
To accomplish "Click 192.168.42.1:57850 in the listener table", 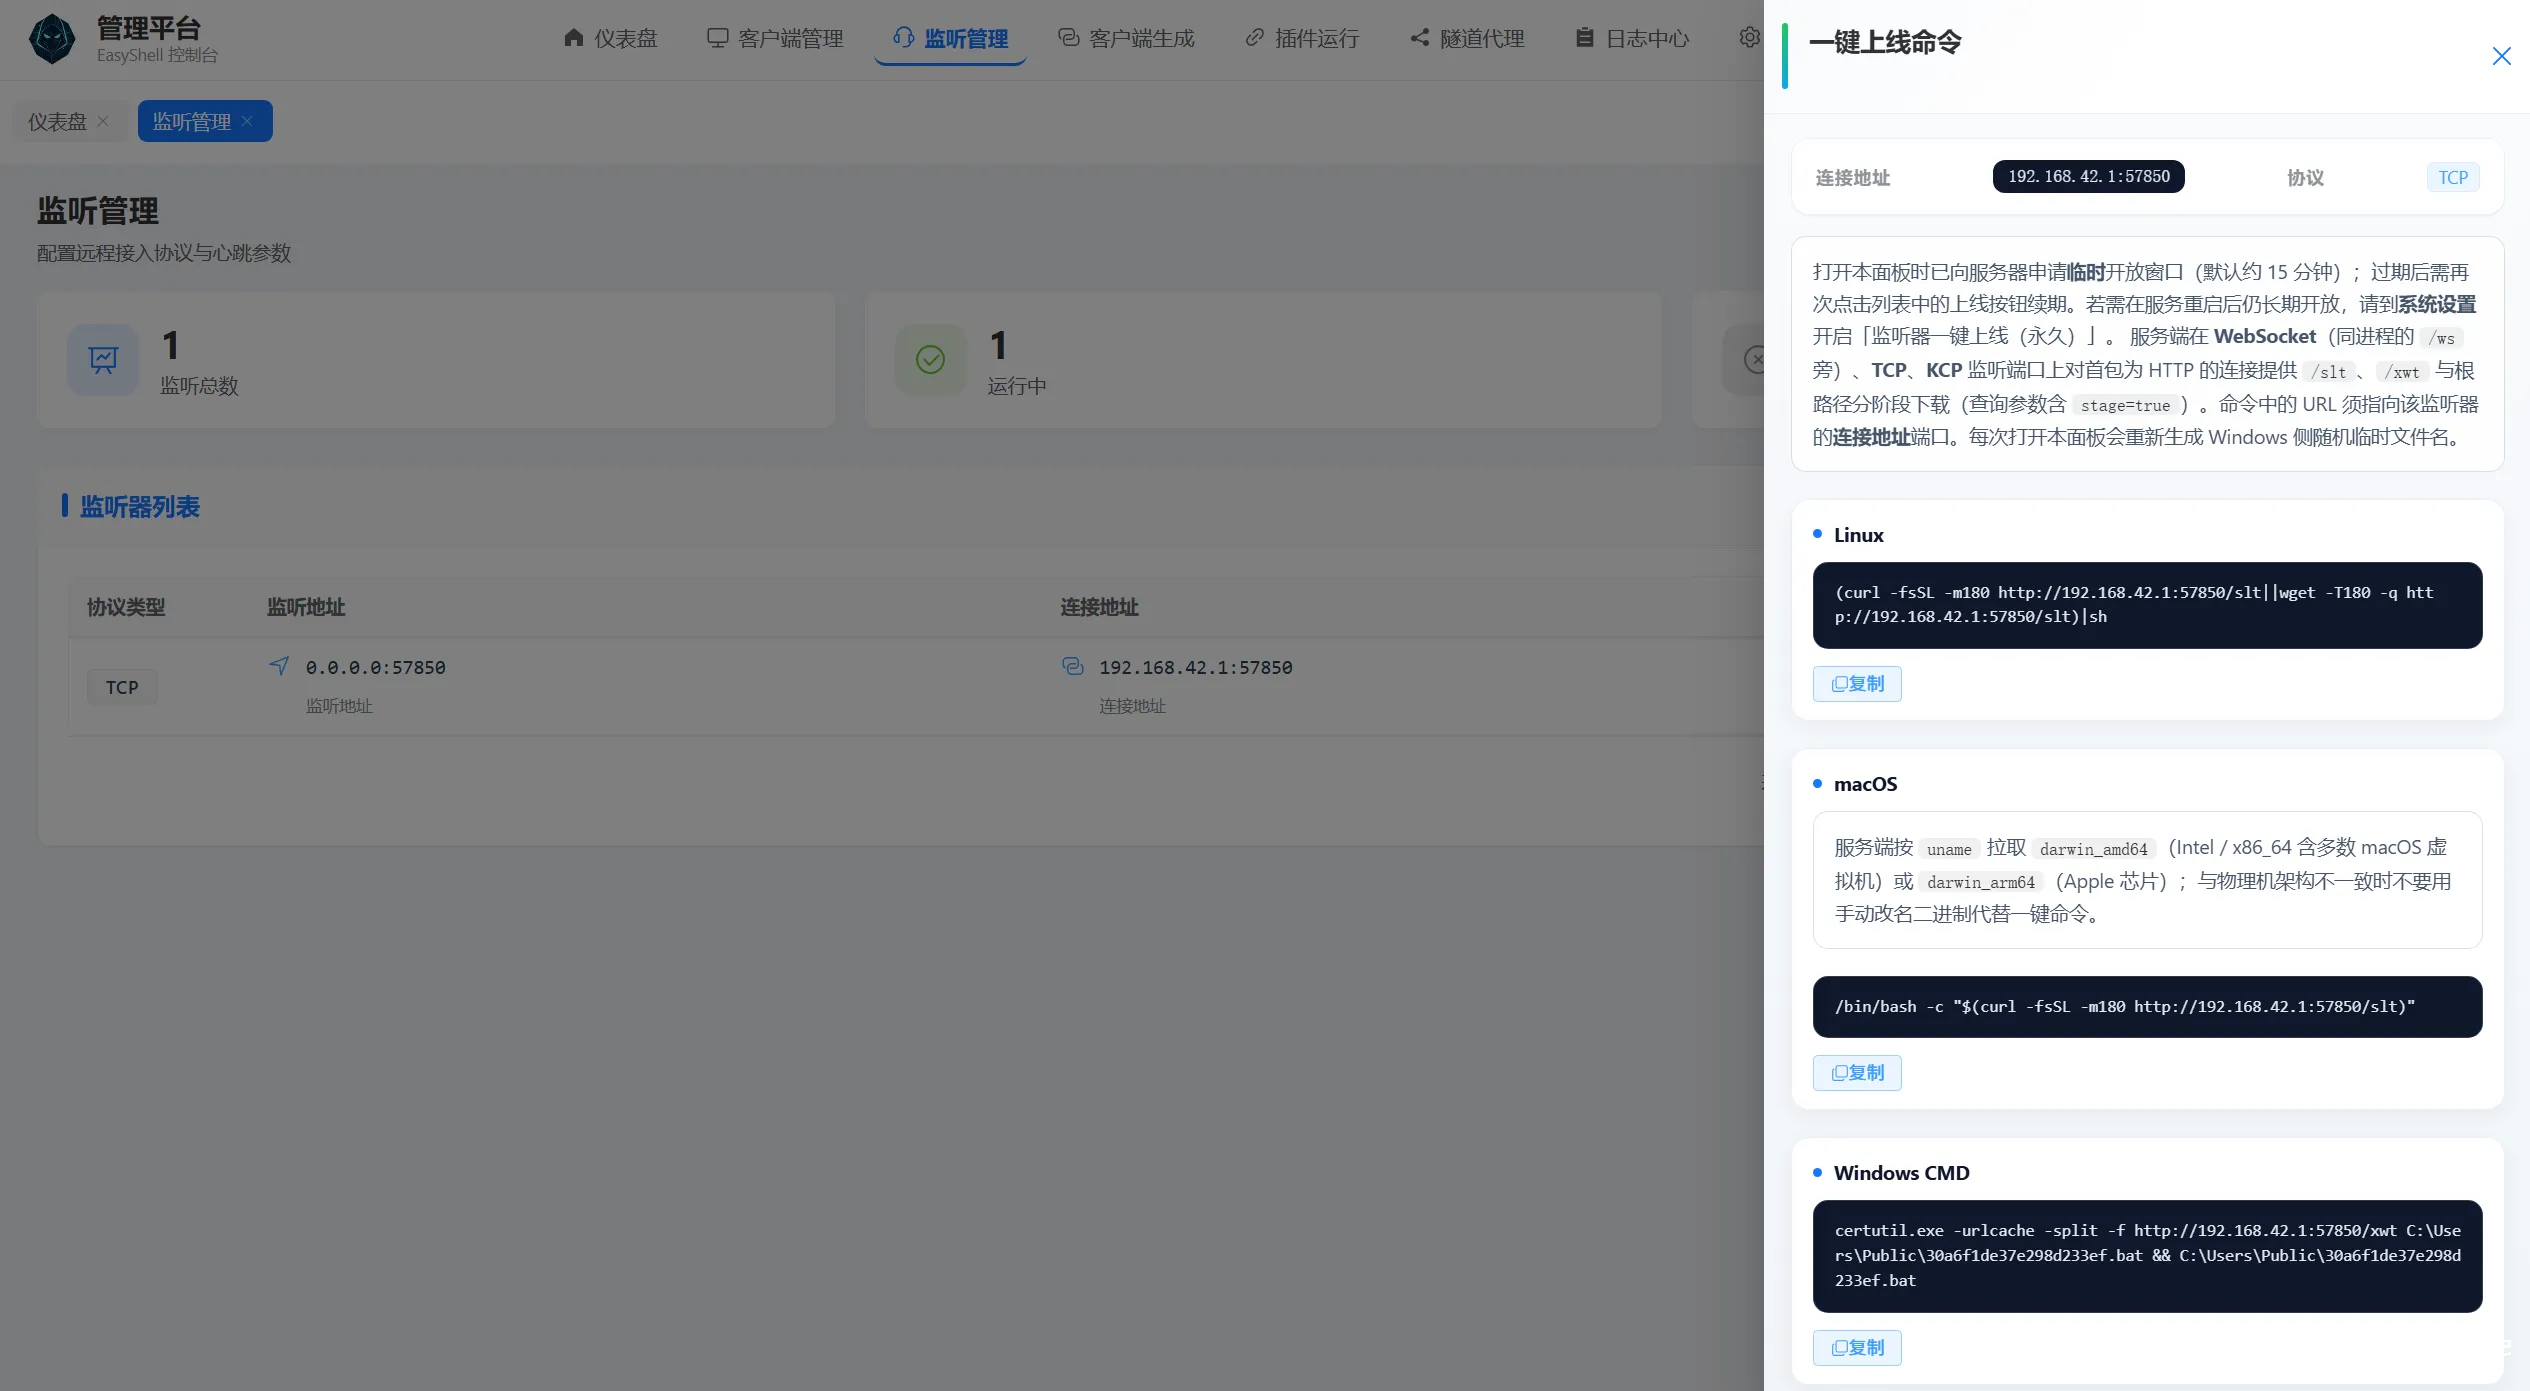I will coord(1196,667).
